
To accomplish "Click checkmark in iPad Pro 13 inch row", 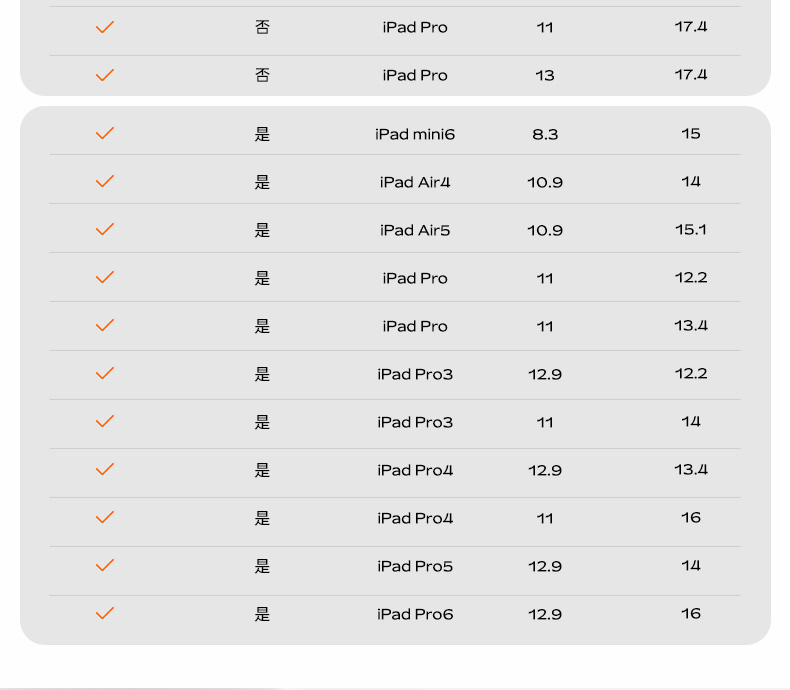I will 105,75.
